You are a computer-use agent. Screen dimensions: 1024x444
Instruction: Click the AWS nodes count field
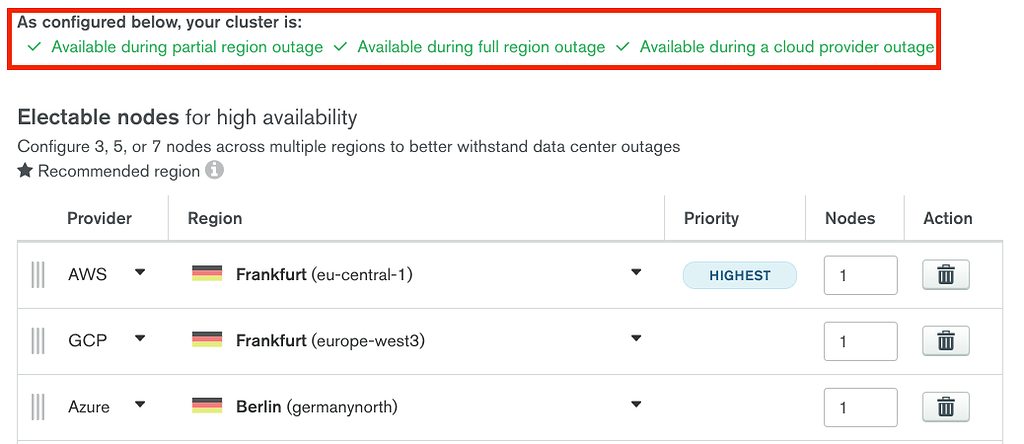coord(860,275)
